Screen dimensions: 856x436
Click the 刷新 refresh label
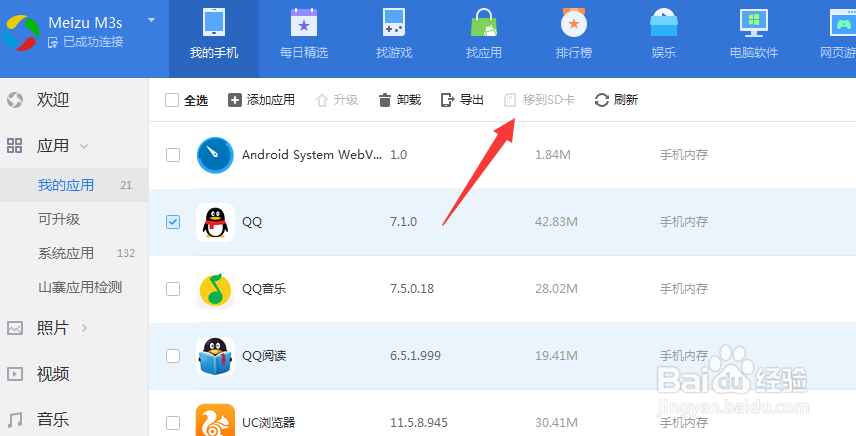(x=626, y=100)
